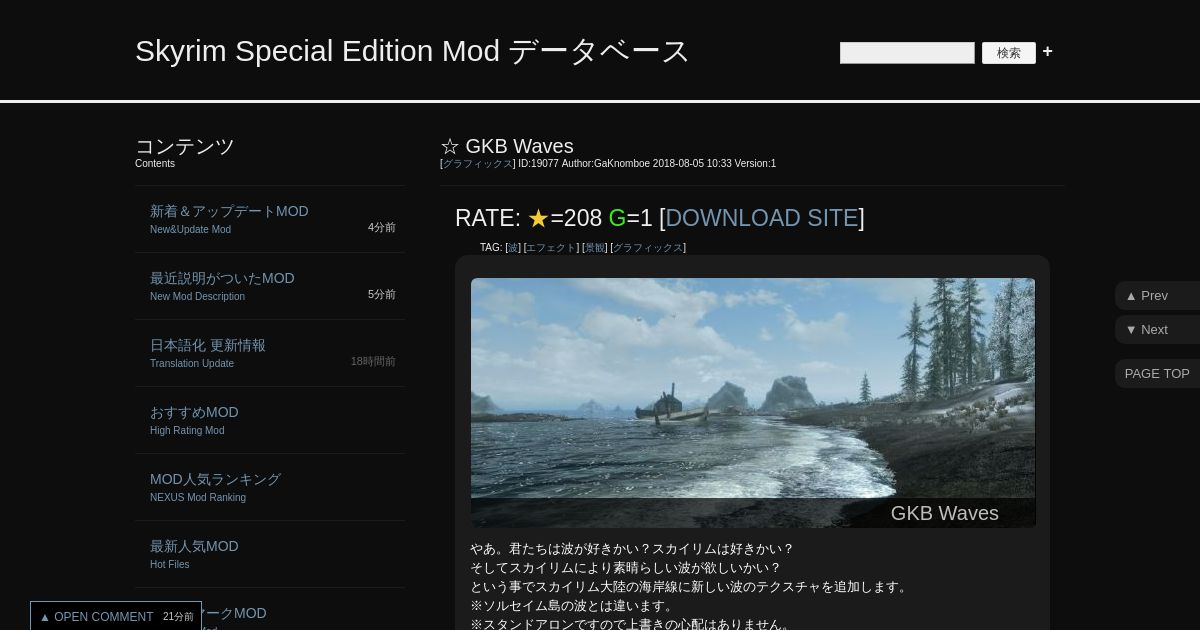
Task: Click the search text input field
Action: tap(907, 53)
